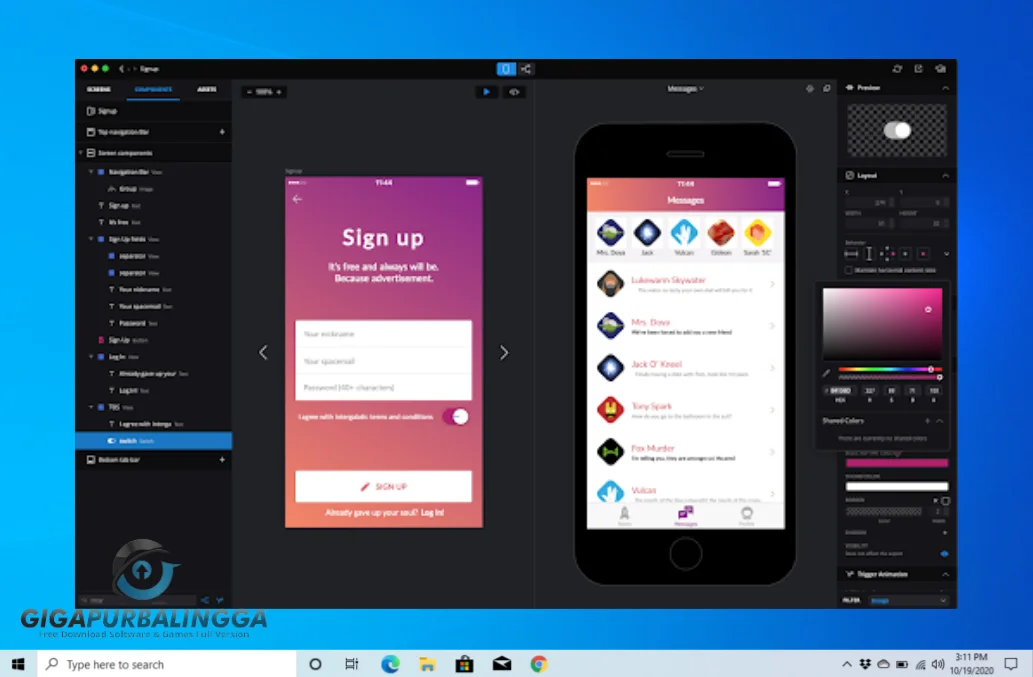Click the gear icon beside the Messages header
1033x677 pixels.
click(812, 88)
